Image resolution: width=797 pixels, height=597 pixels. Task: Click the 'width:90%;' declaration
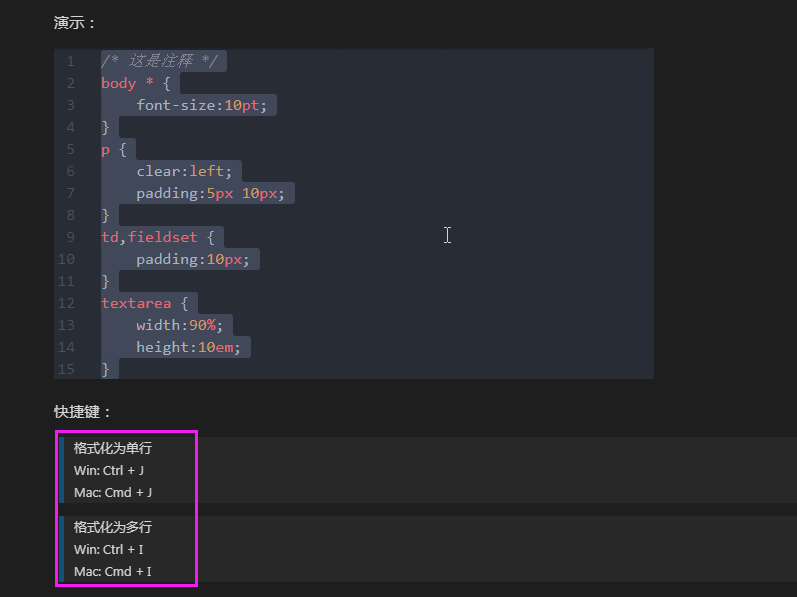(179, 325)
